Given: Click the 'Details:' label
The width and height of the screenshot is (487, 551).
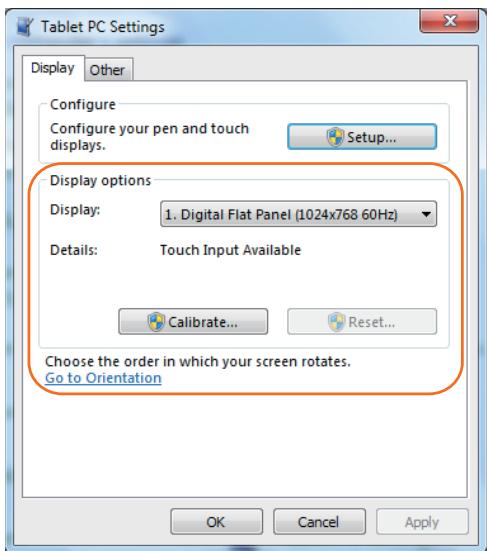Looking at the screenshot, I should (x=74, y=250).
